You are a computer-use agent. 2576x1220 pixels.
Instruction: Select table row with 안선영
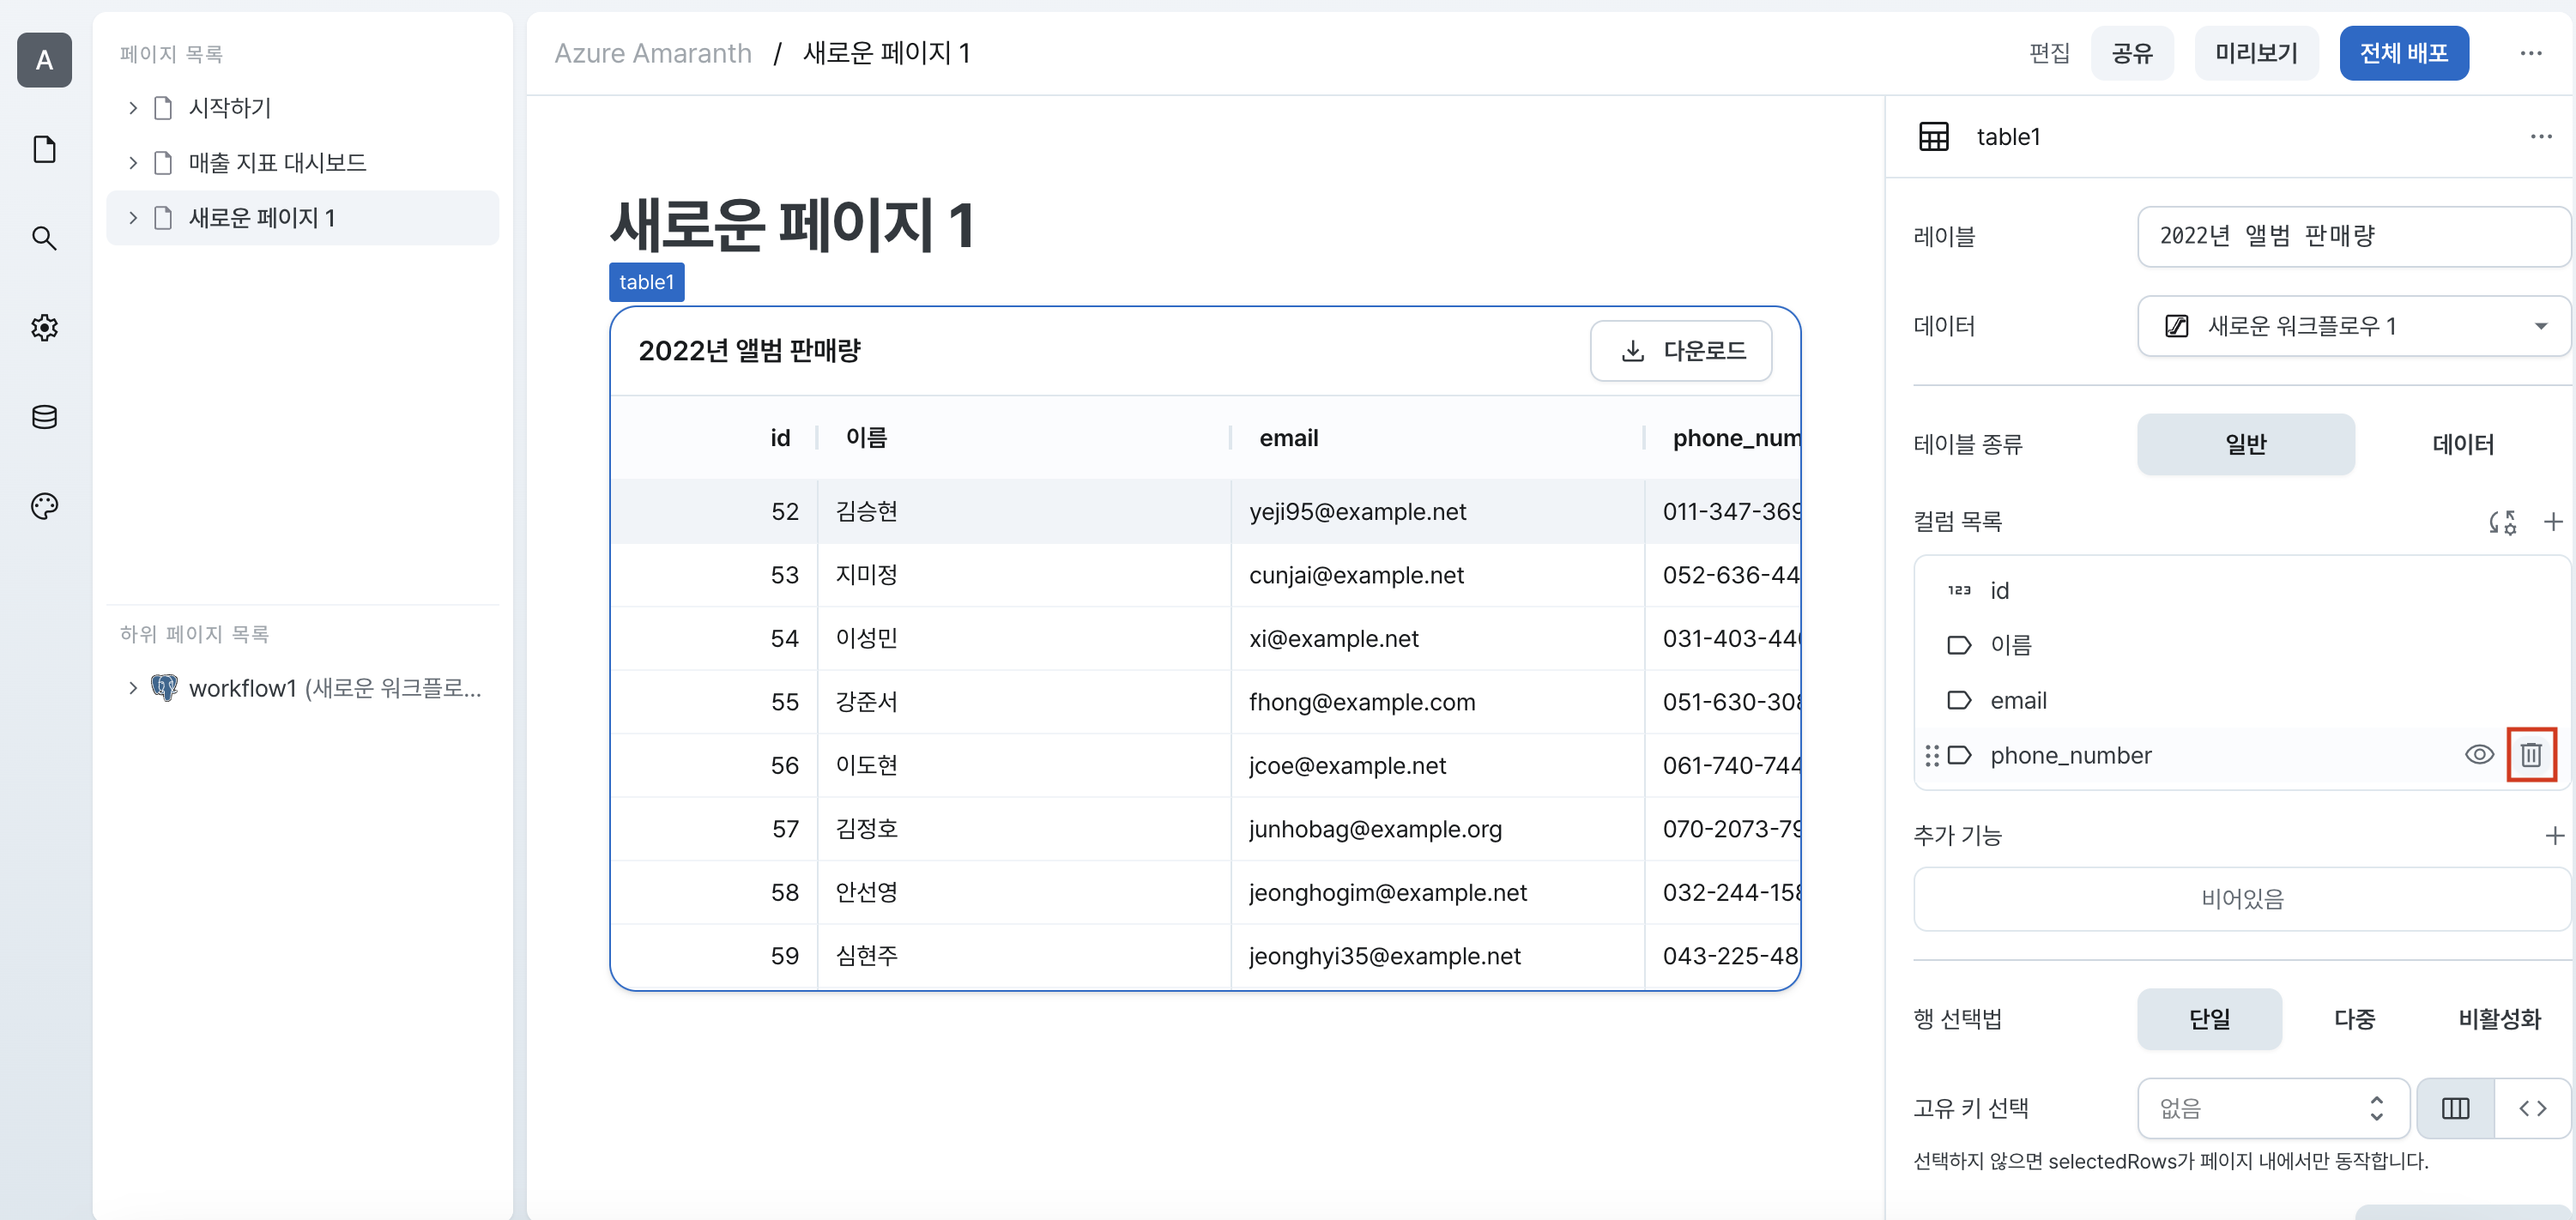[1205, 892]
